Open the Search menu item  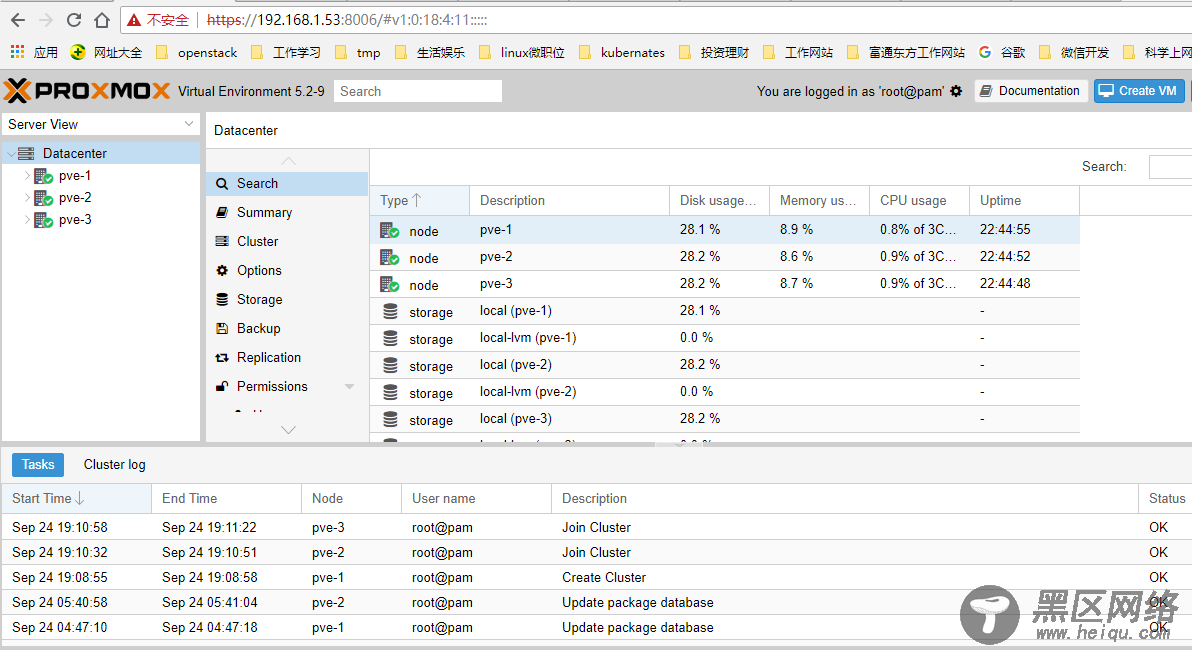pyautogui.click(x=287, y=184)
